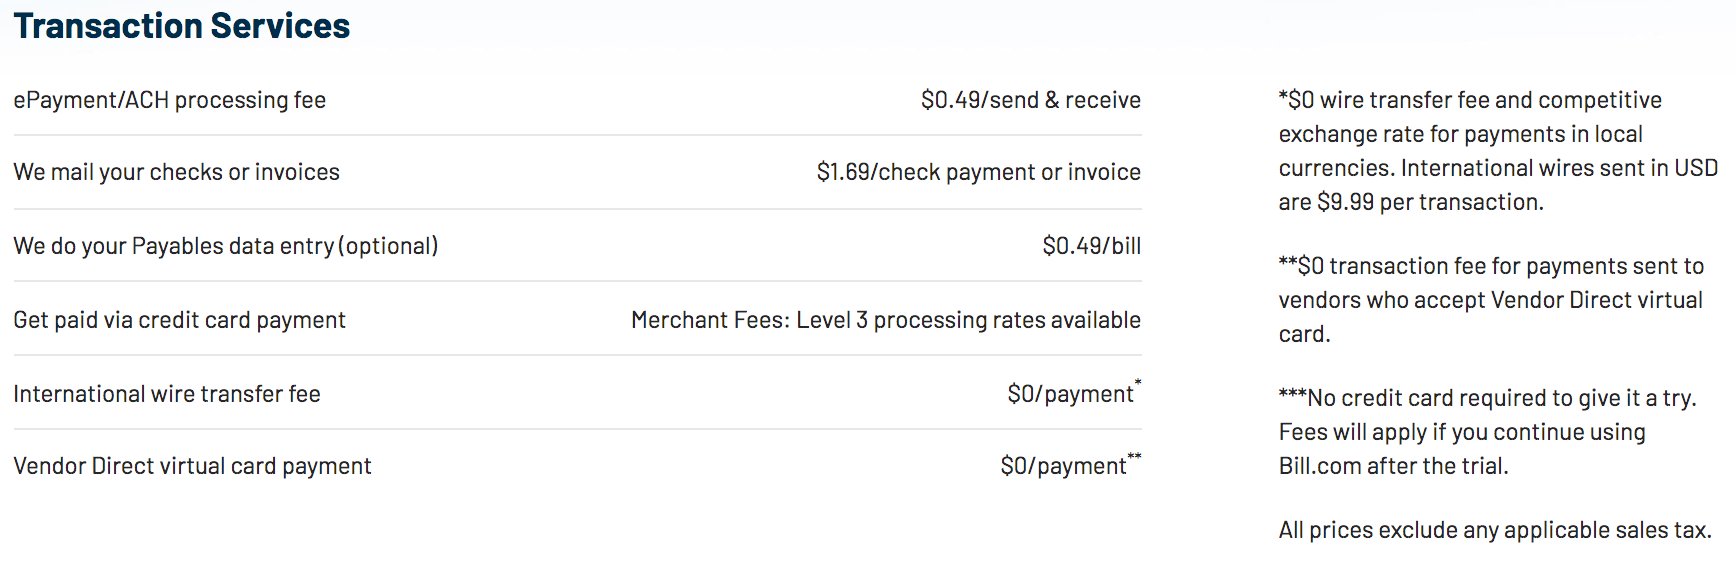Screen dimensions: 1736x562
Task: Click the $0/payment price with double asterisk
Action: pos(1070,465)
